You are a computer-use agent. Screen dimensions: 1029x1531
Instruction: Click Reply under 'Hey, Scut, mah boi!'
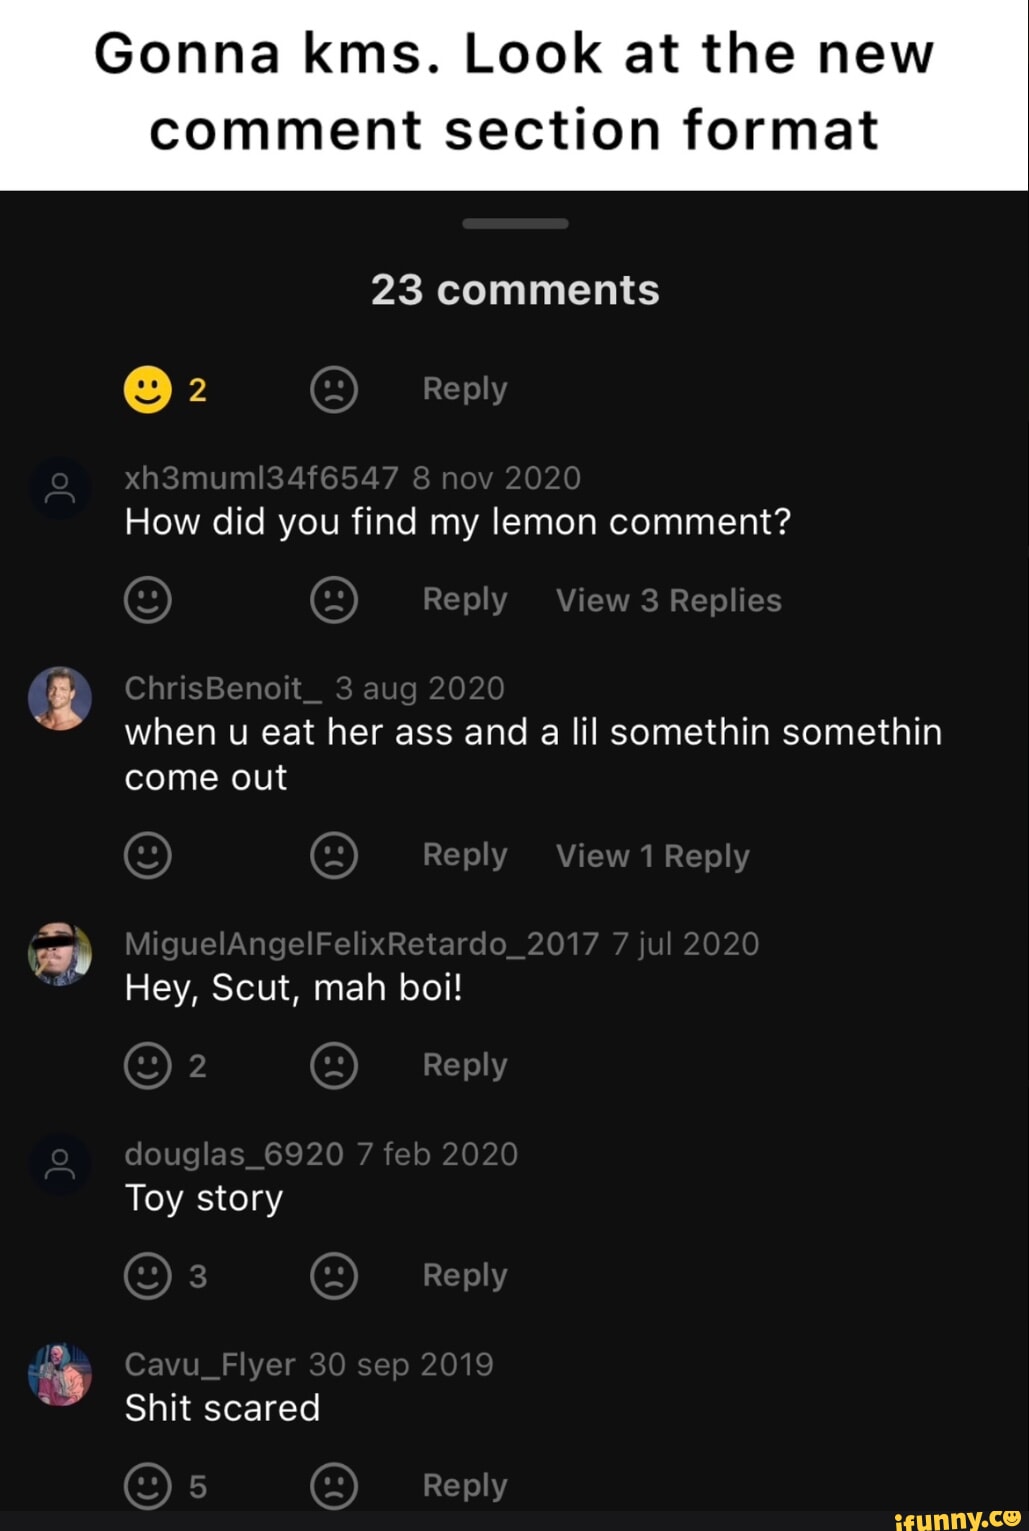463,1065
